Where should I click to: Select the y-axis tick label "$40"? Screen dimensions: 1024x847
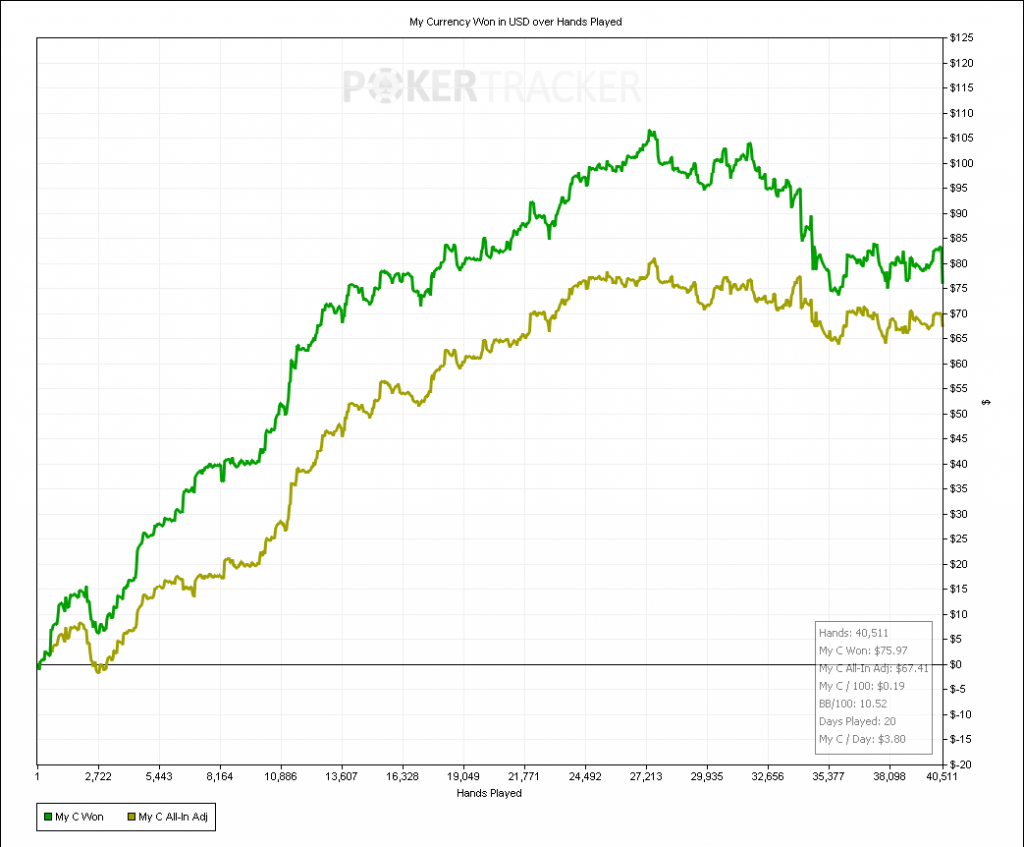point(959,464)
